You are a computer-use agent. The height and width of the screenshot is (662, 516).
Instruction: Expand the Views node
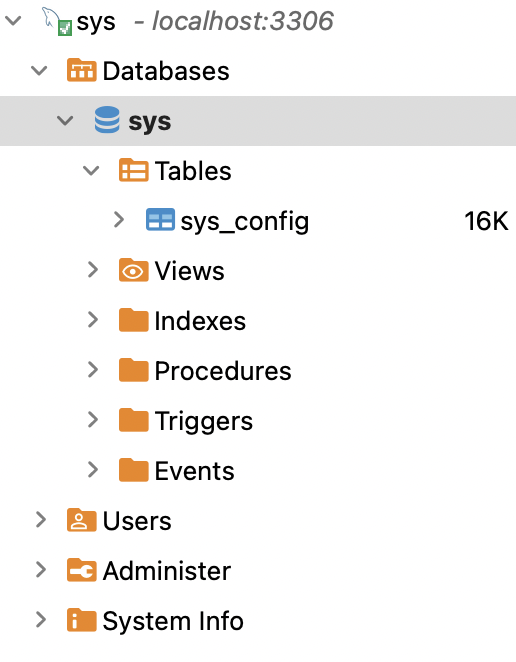(x=93, y=270)
